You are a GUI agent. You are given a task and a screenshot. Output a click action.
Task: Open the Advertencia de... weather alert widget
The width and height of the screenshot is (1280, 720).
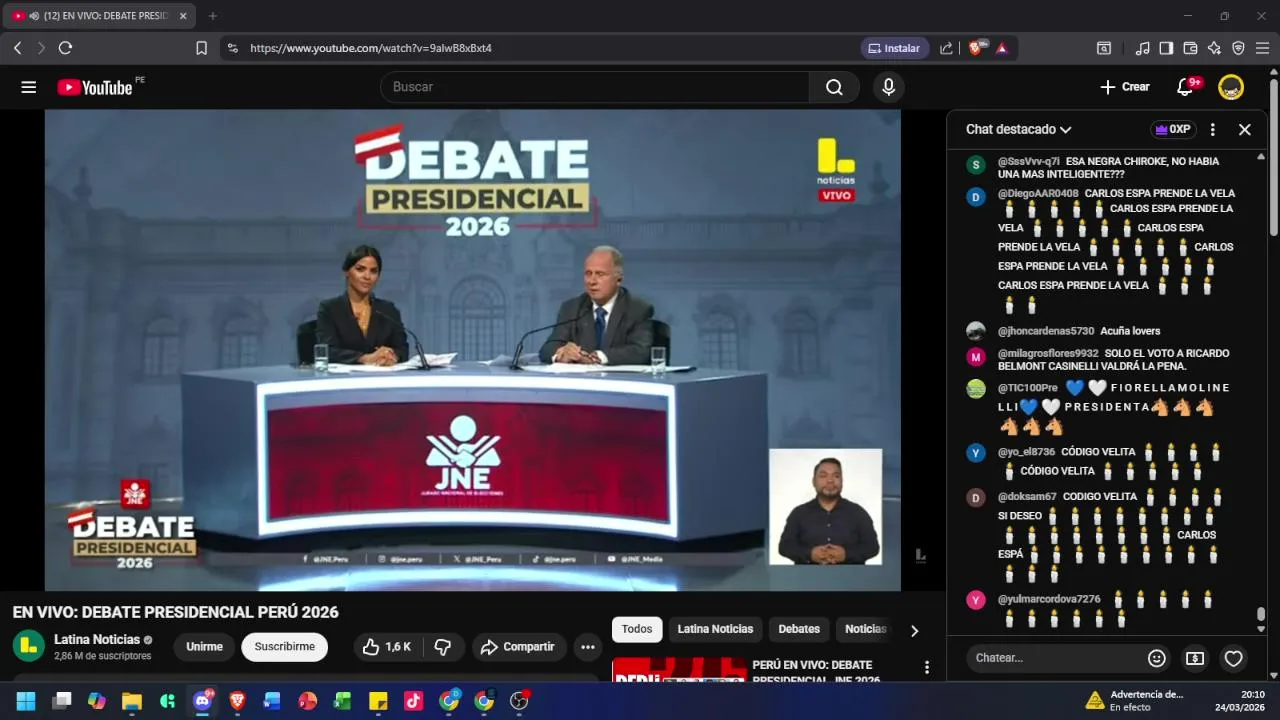point(1134,700)
